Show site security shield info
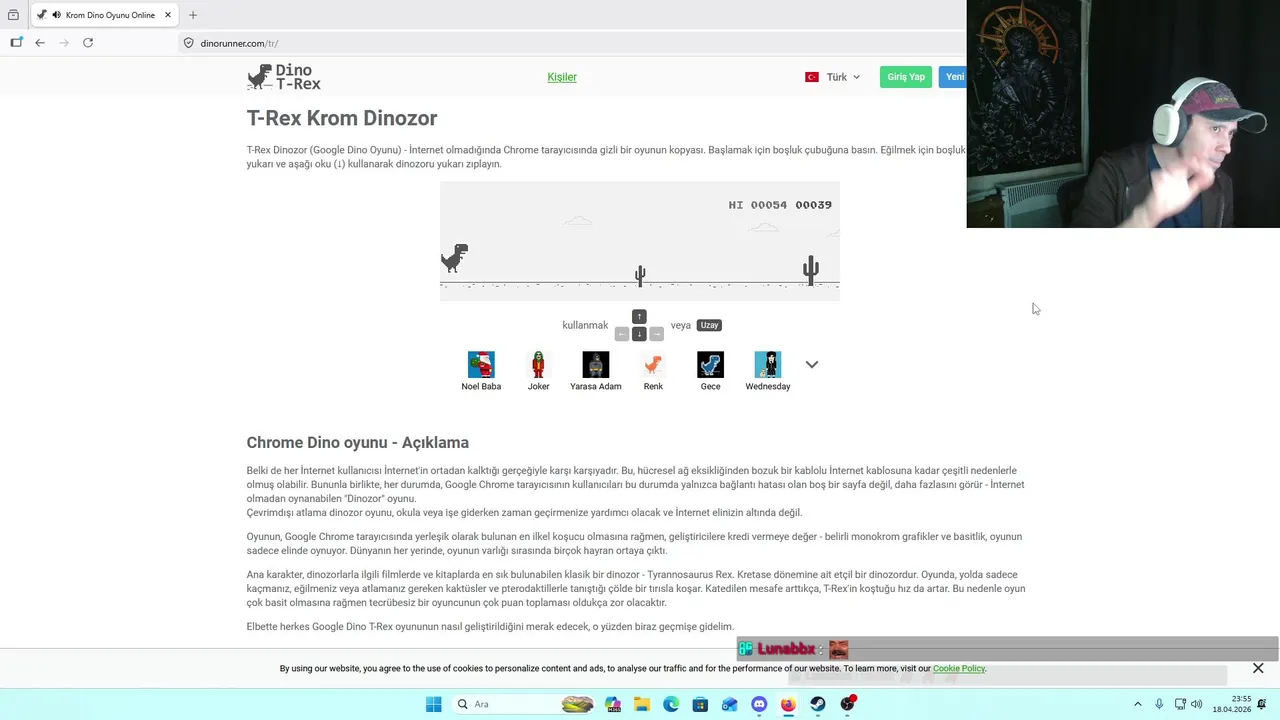The width and height of the screenshot is (1280, 720). [188, 43]
